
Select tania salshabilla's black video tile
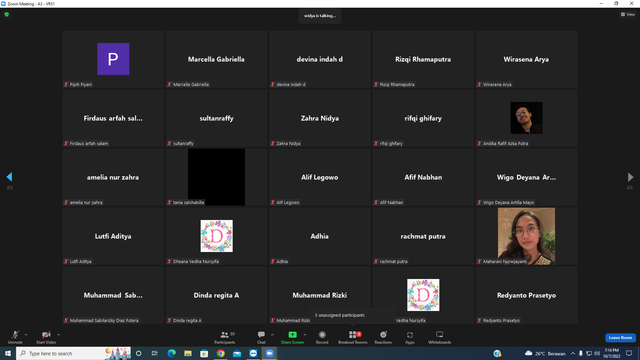coord(216,177)
